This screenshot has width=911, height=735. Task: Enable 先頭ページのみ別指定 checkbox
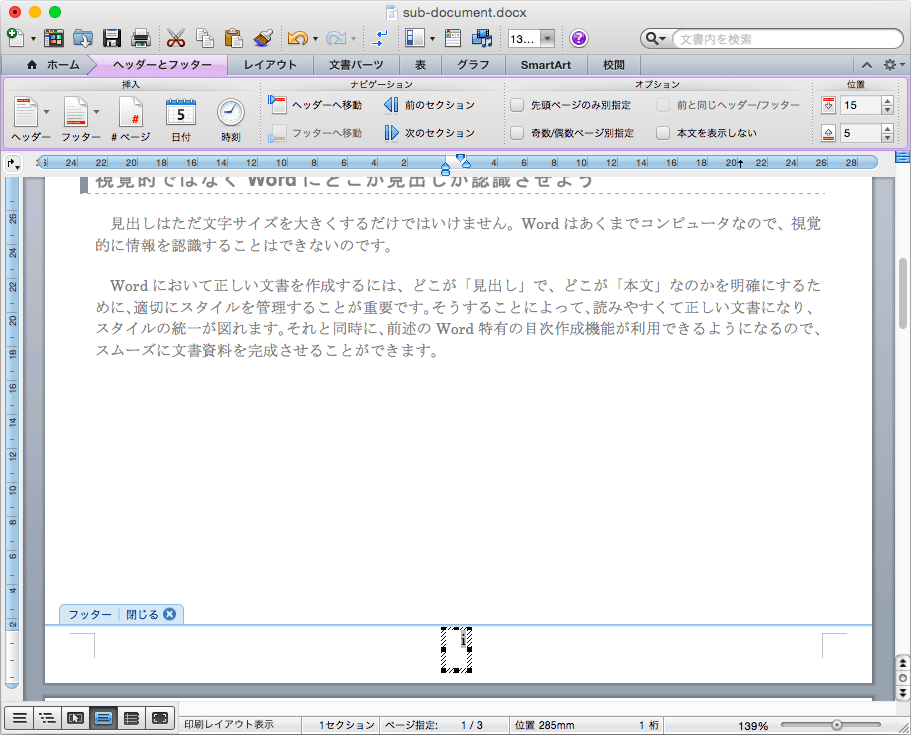[517, 105]
